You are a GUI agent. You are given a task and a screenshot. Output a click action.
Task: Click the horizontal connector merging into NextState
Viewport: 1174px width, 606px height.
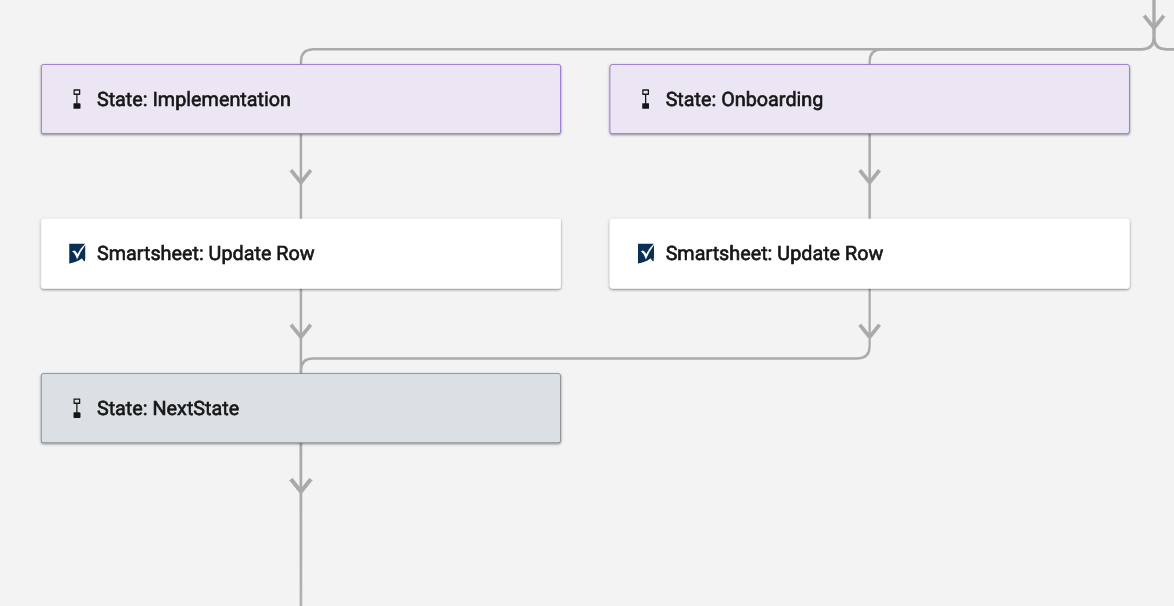click(584, 359)
